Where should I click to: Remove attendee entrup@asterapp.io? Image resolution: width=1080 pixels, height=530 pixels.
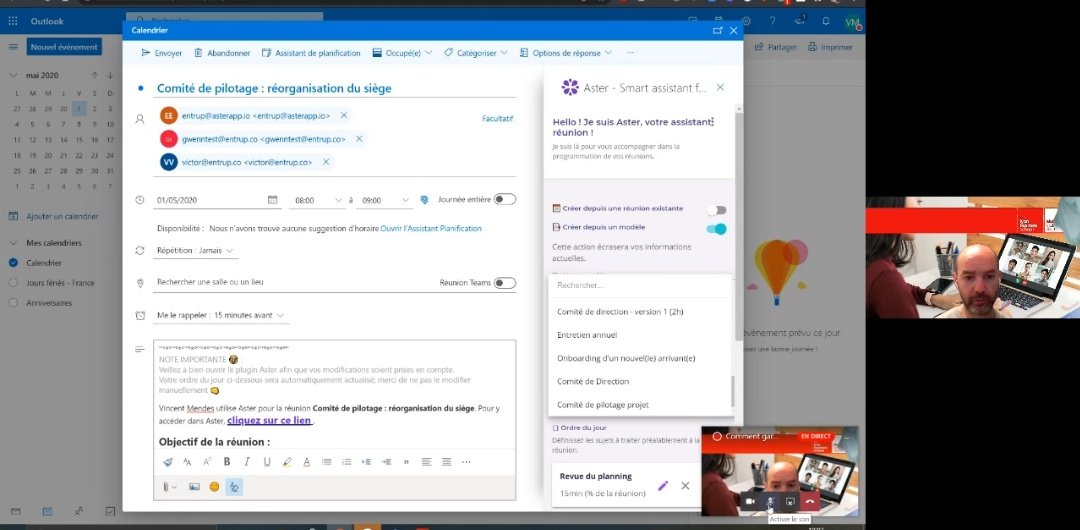(344, 115)
